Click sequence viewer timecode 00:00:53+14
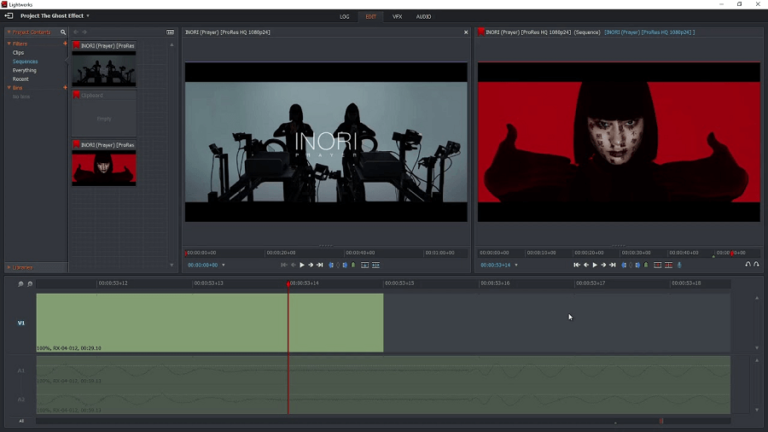This screenshot has height=432, width=768. pyautogui.click(x=495, y=265)
